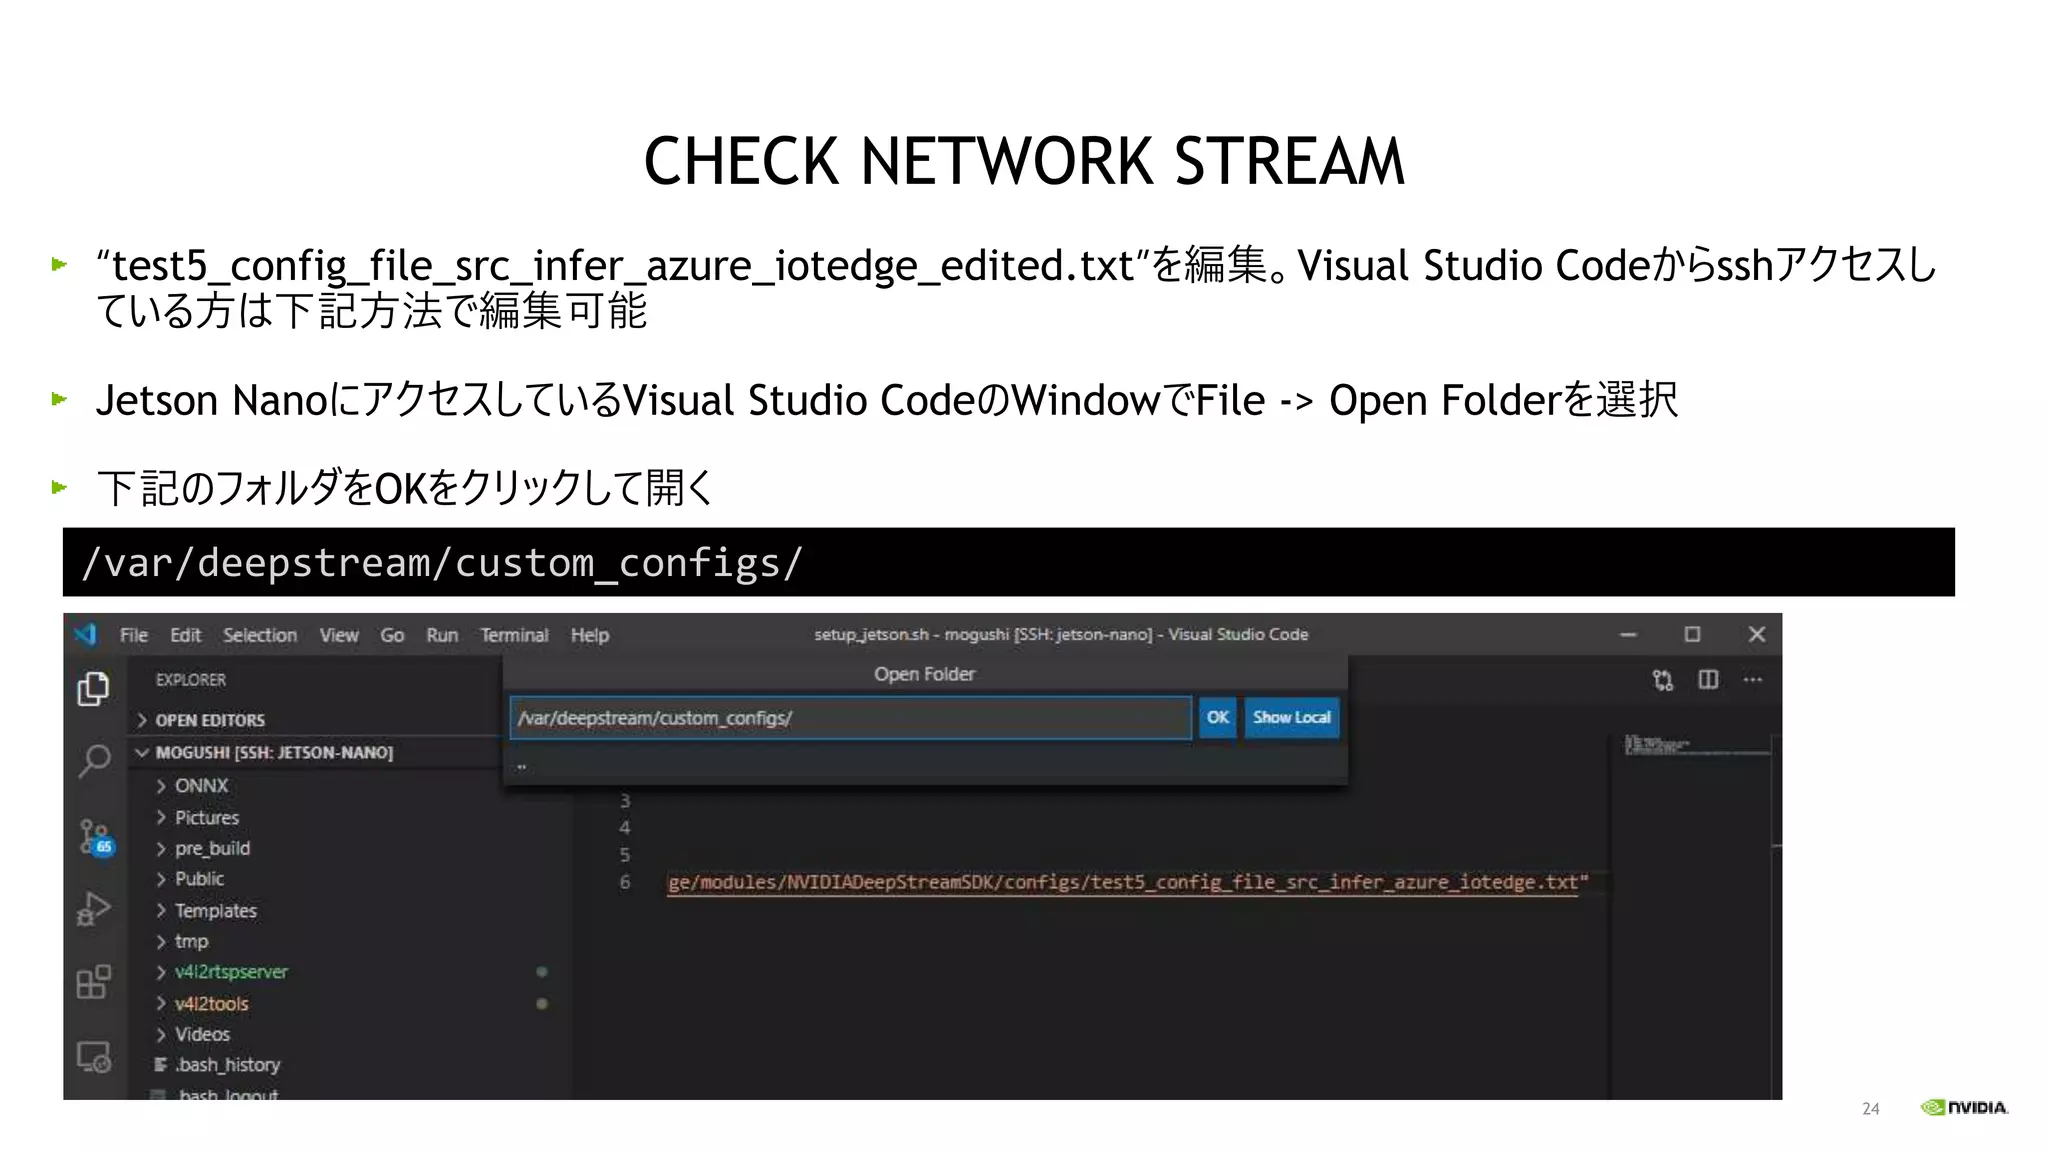Click line number 6 in gutter
This screenshot has width=2048, height=1152.
click(x=625, y=882)
